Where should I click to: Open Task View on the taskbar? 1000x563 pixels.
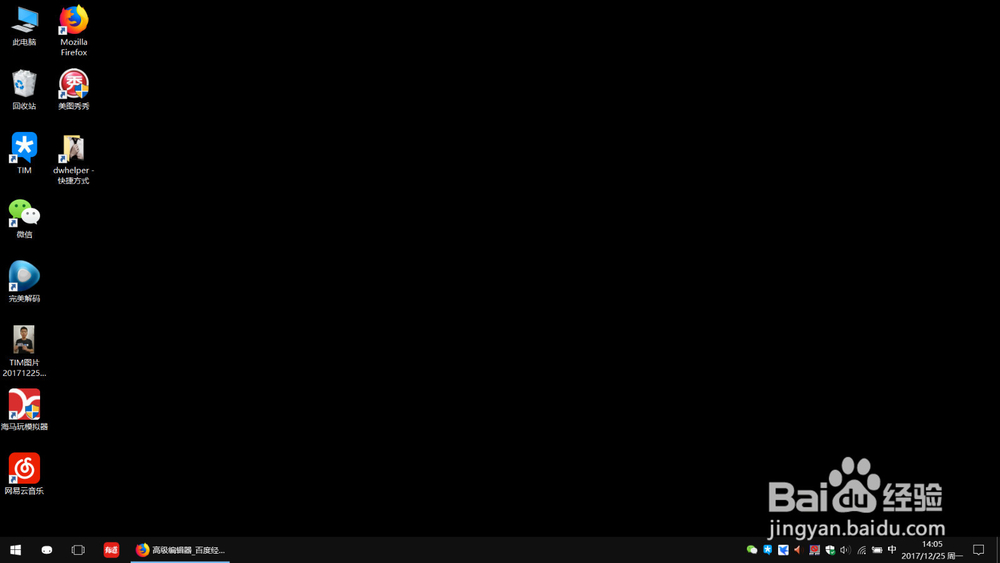(78, 550)
